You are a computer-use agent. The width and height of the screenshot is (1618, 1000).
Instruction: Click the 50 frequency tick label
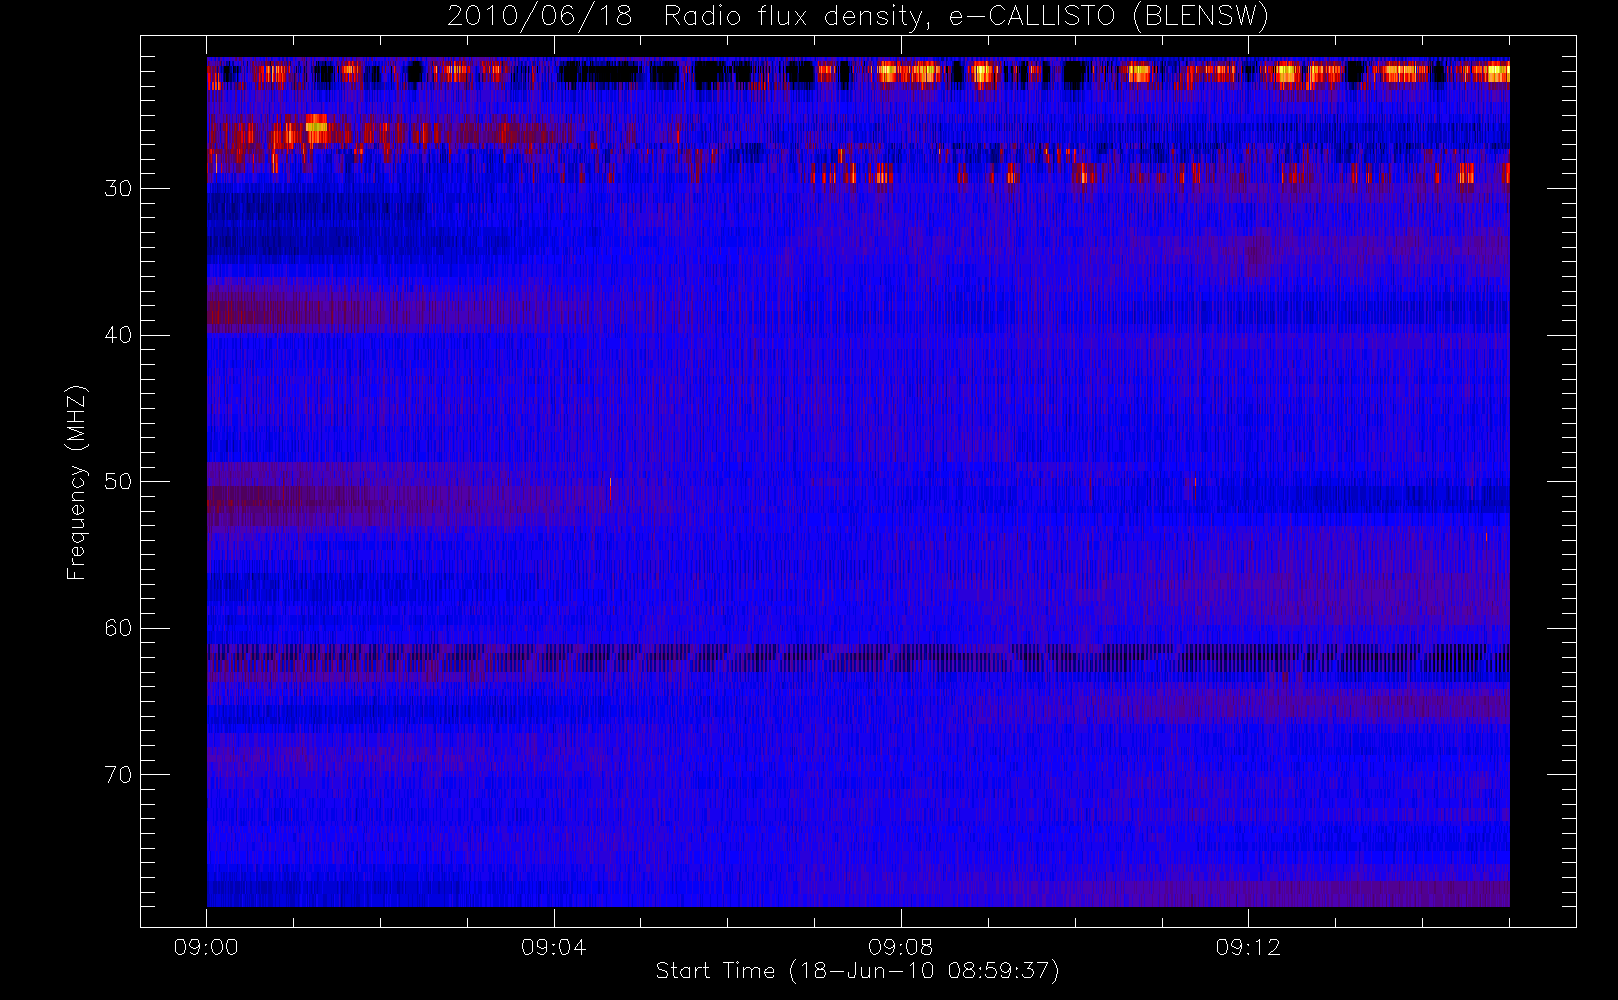pos(118,481)
